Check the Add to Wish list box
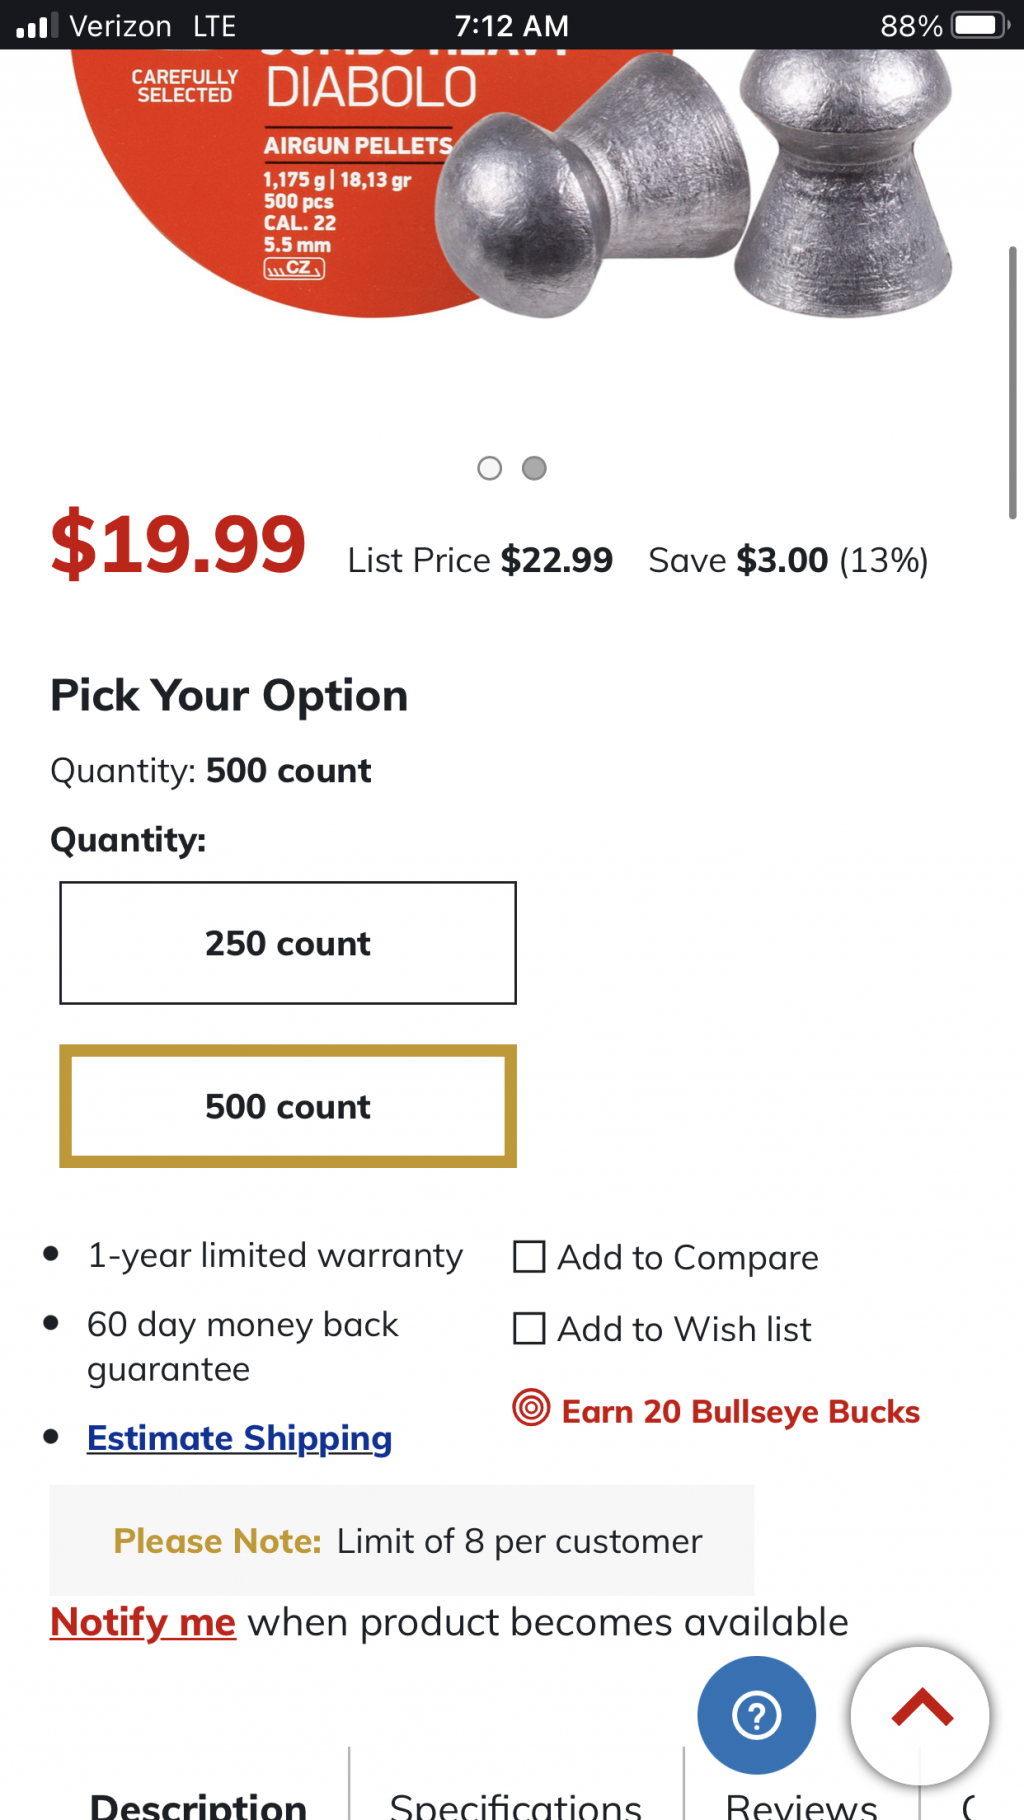 pos(529,1329)
